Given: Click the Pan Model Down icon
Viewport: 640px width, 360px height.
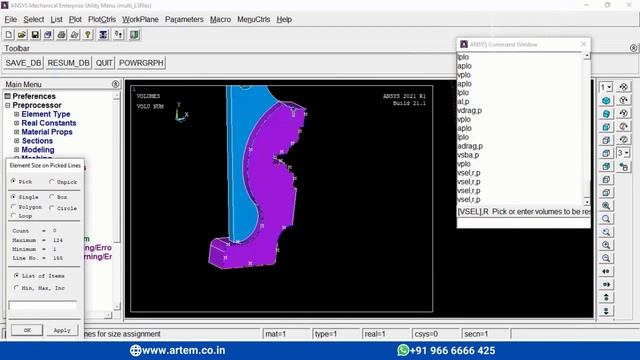Looking at the screenshot, I should pos(606,311).
